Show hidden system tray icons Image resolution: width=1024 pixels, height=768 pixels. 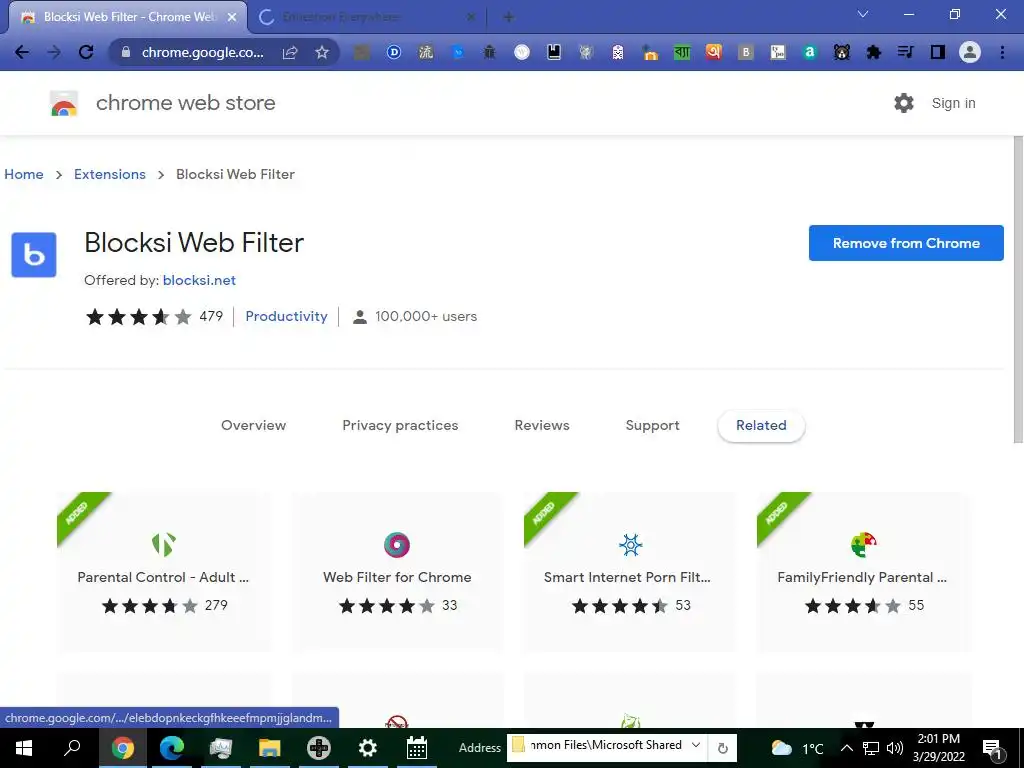[x=846, y=748]
